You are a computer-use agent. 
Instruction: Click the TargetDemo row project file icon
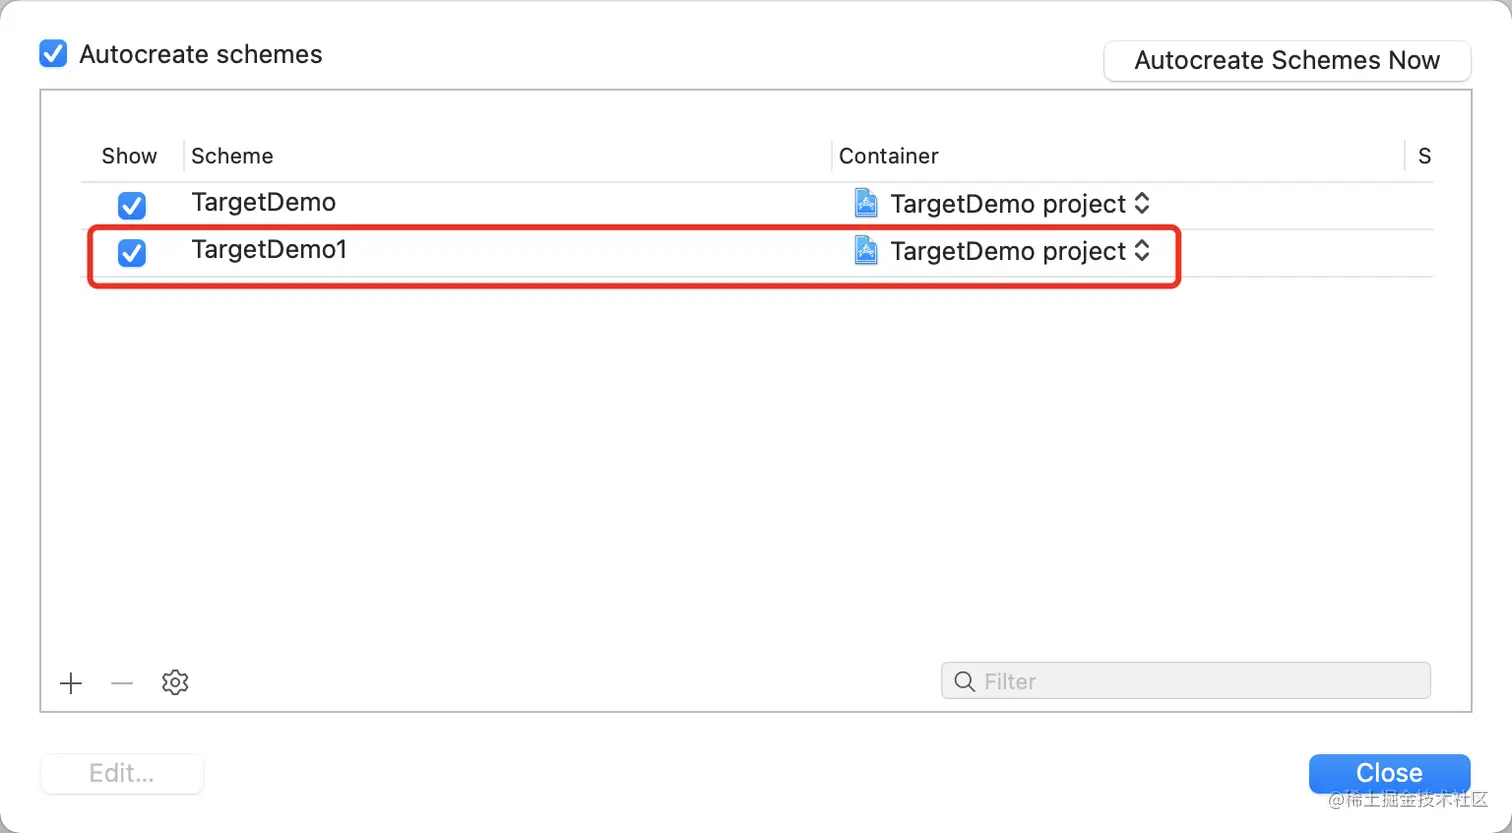pyautogui.click(x=866, y=203)
